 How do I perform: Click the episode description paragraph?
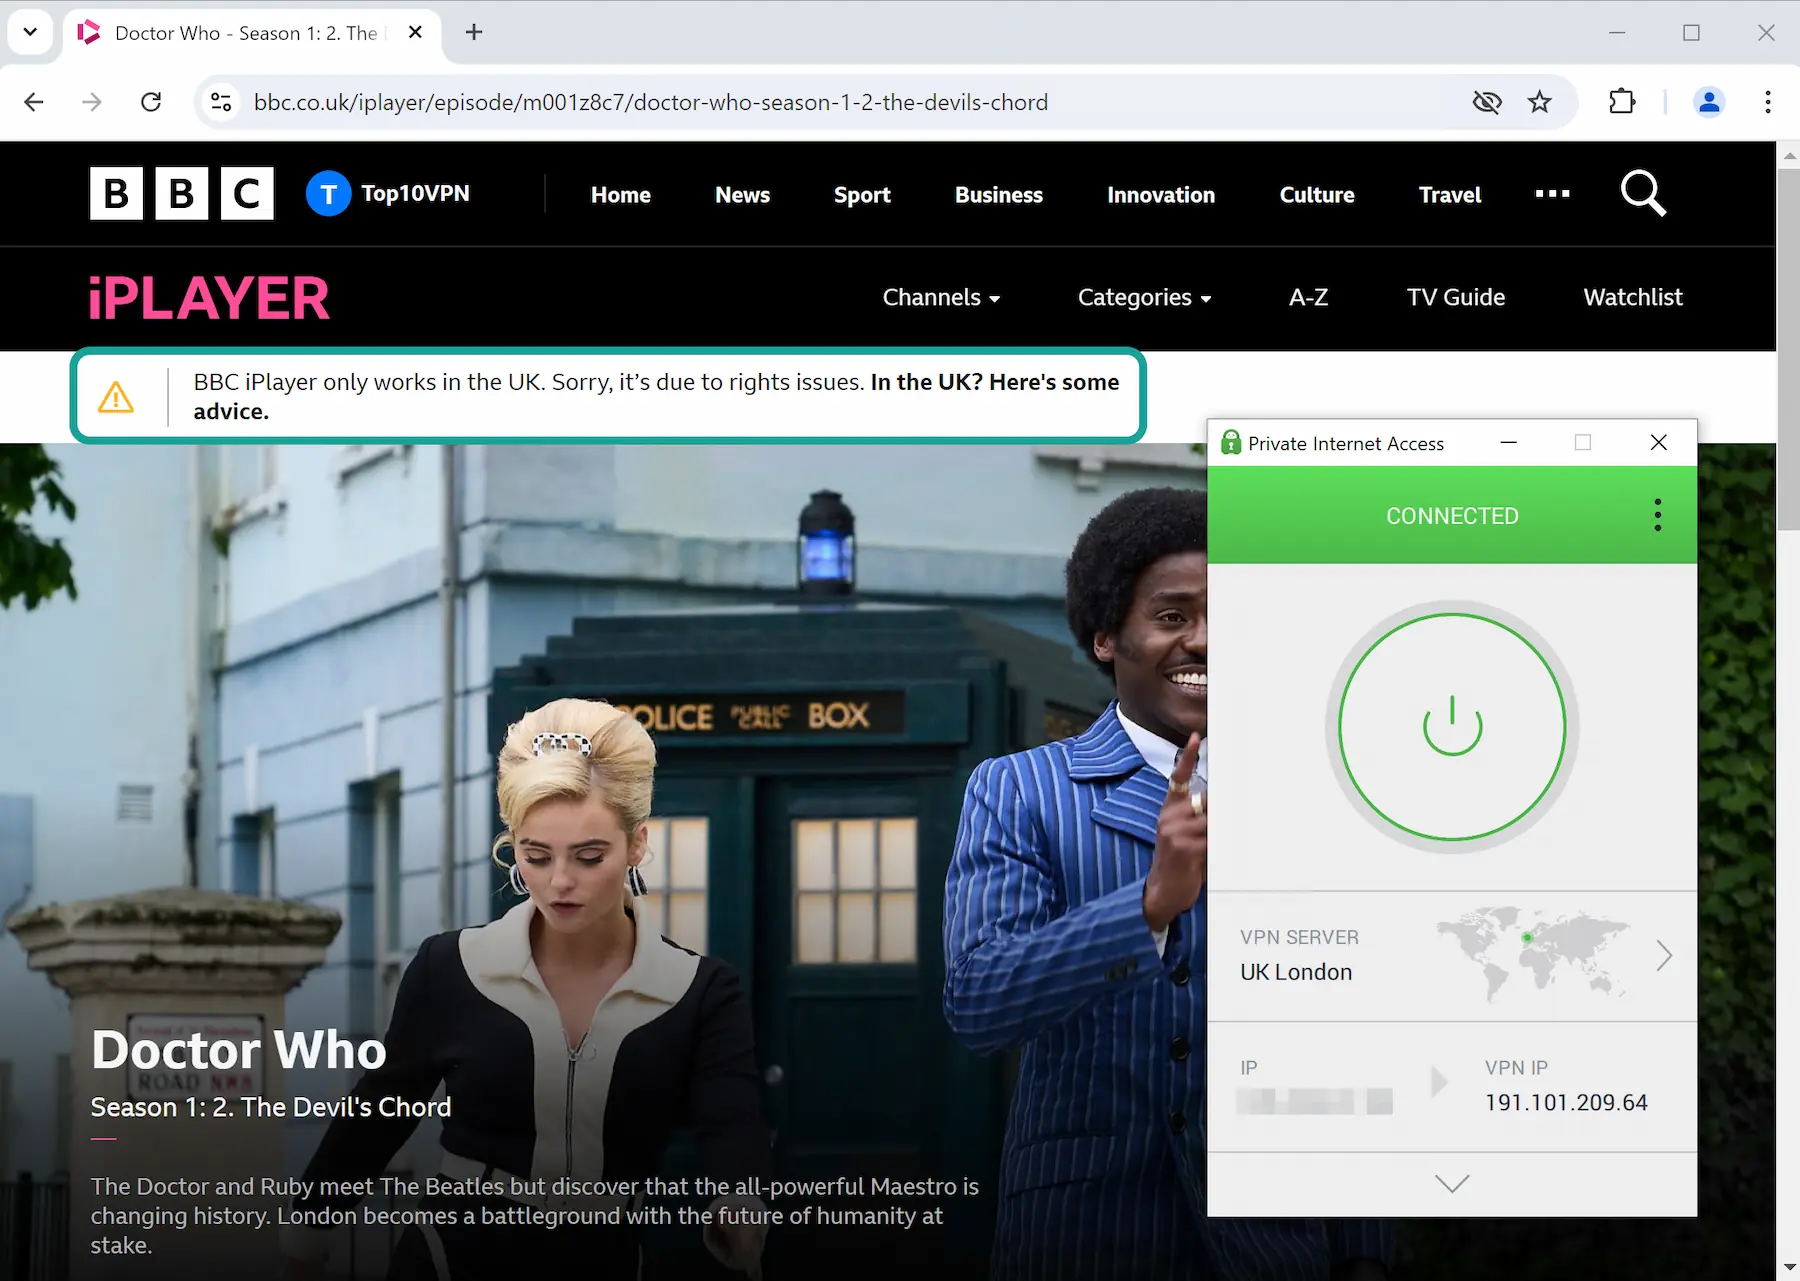535,1215
